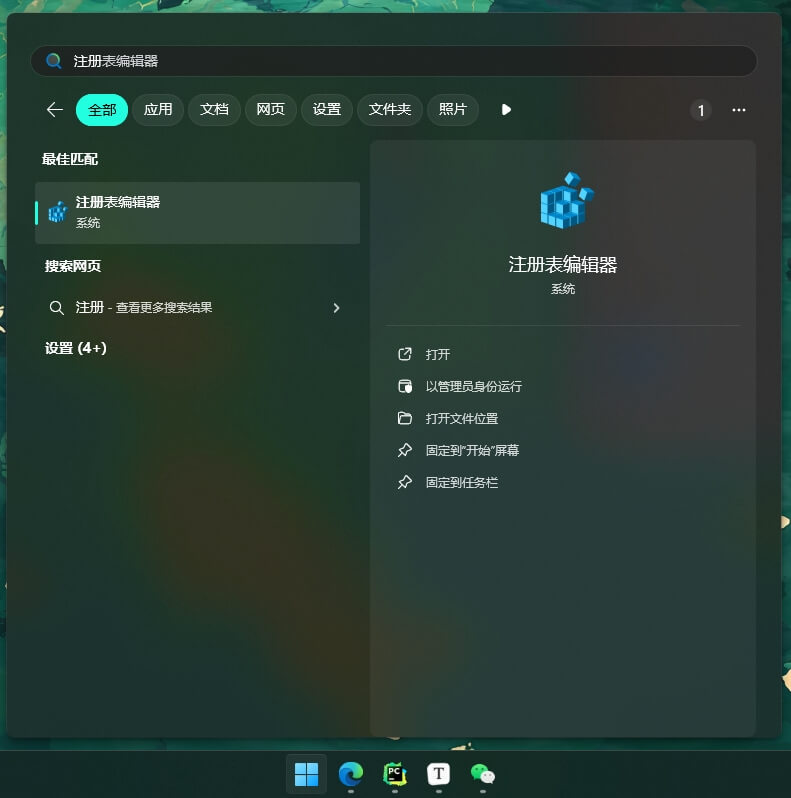Go back using the left arrow
Viewport: 791px width, 798px height.
[x=54, y=109]
